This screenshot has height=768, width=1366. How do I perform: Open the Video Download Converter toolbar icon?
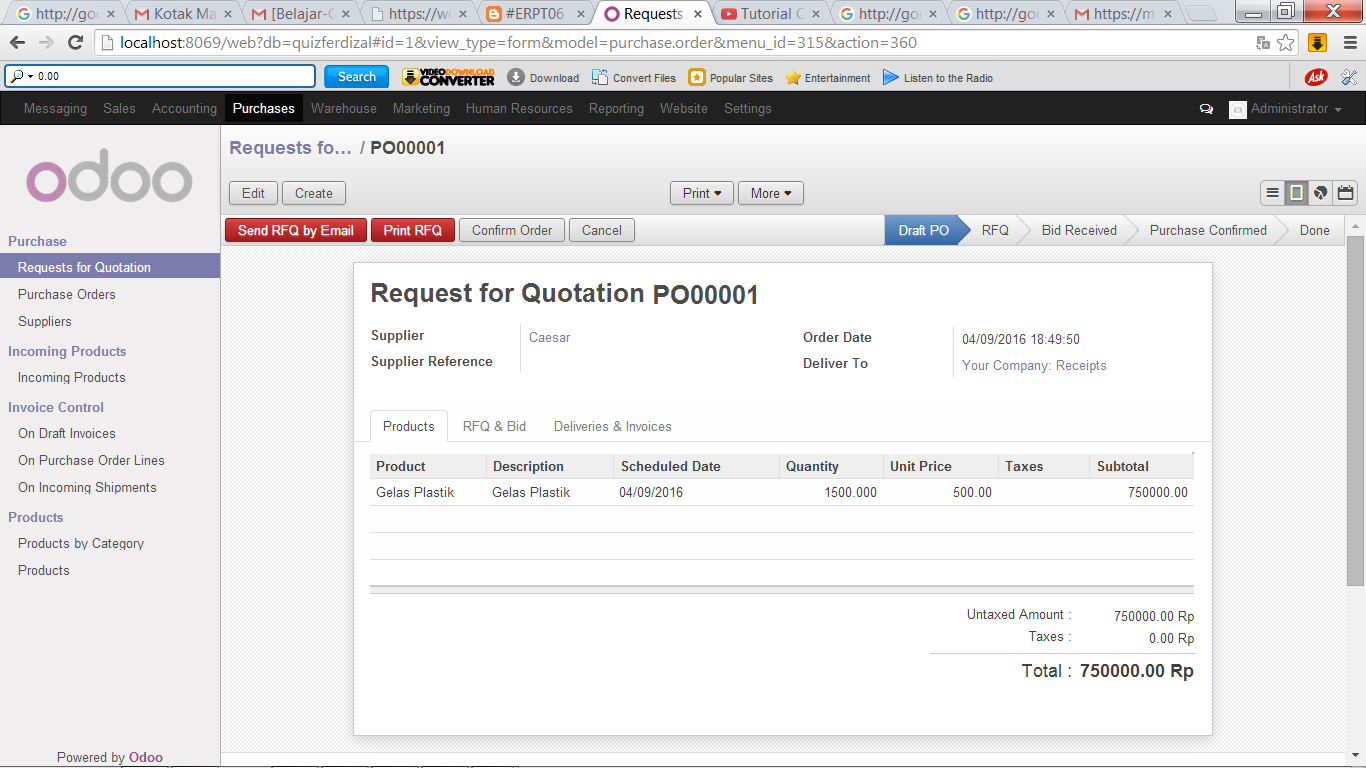point(447,77)
